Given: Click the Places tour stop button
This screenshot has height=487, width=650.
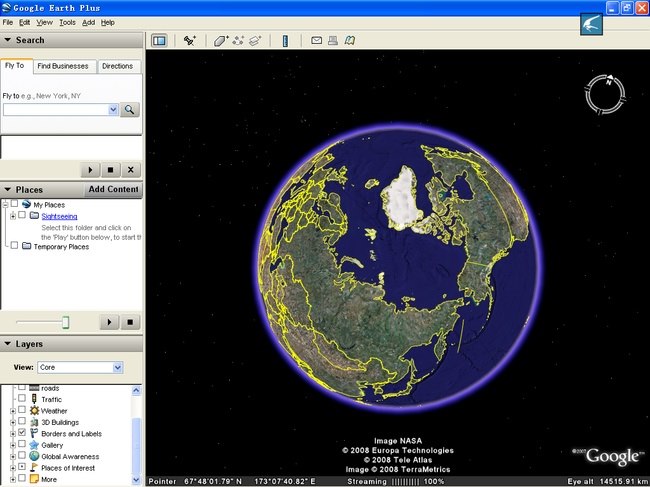Looking at the screenshot, I should [x=130, y=322].
